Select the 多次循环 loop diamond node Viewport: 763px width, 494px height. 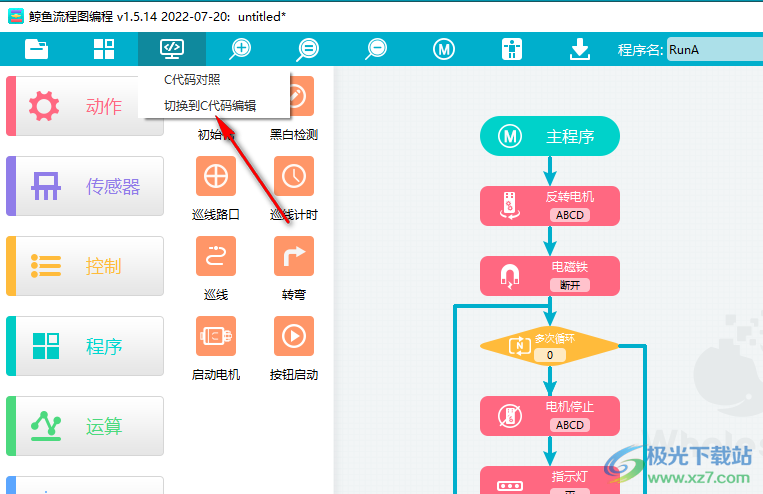550,345
